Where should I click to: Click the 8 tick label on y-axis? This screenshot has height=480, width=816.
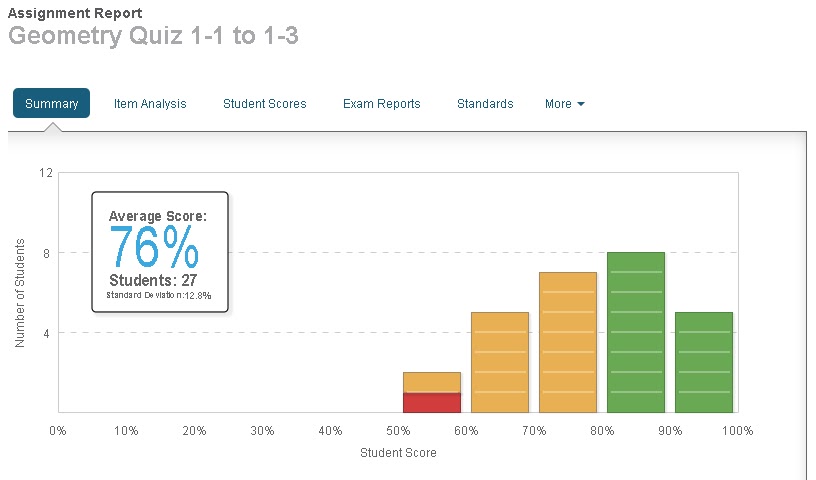46,254
